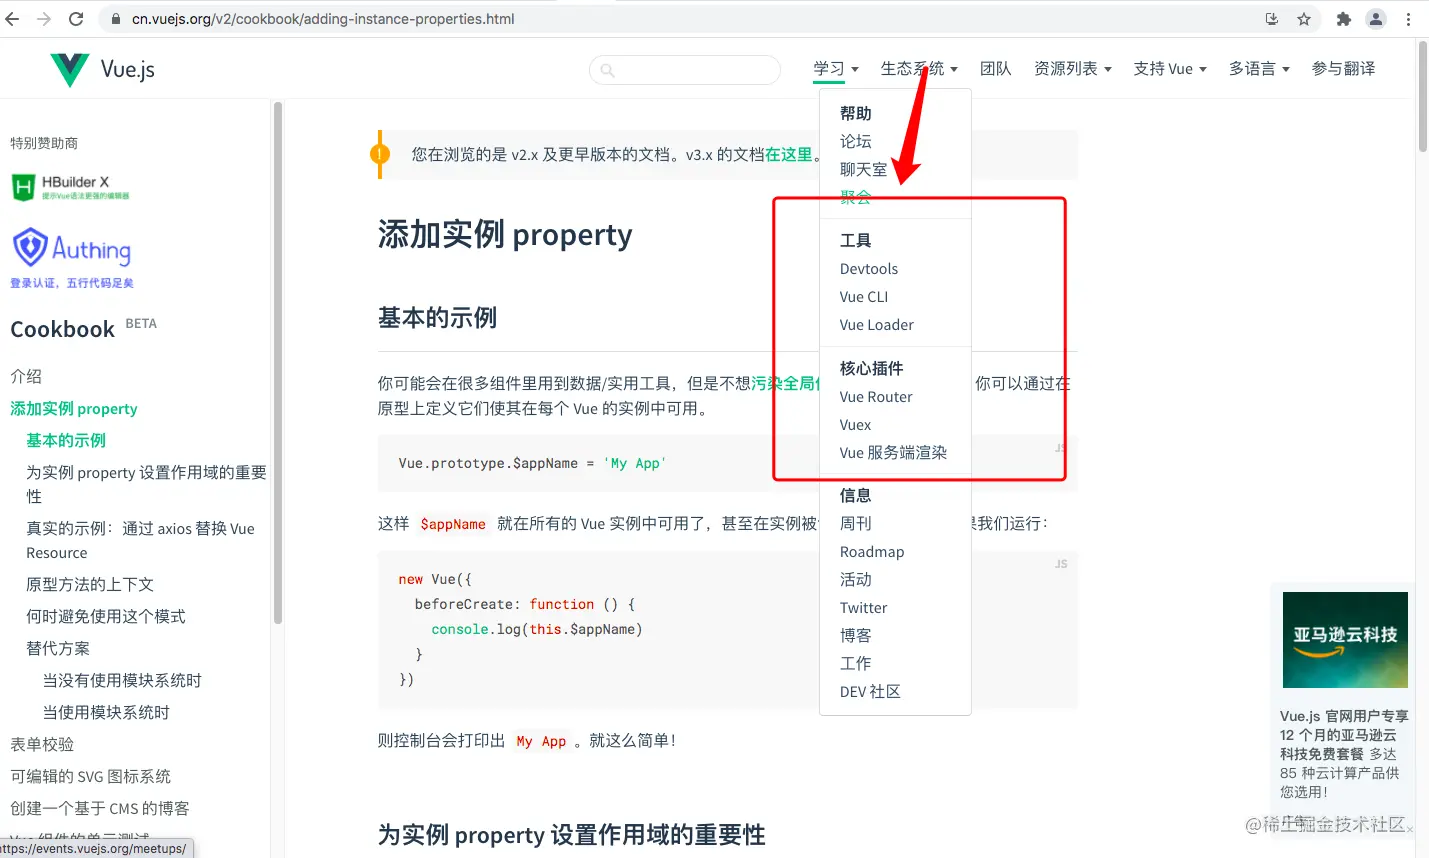
Task: Click the 为实例 property 设置作用域的重要性 heading
Action: [572, 835]
